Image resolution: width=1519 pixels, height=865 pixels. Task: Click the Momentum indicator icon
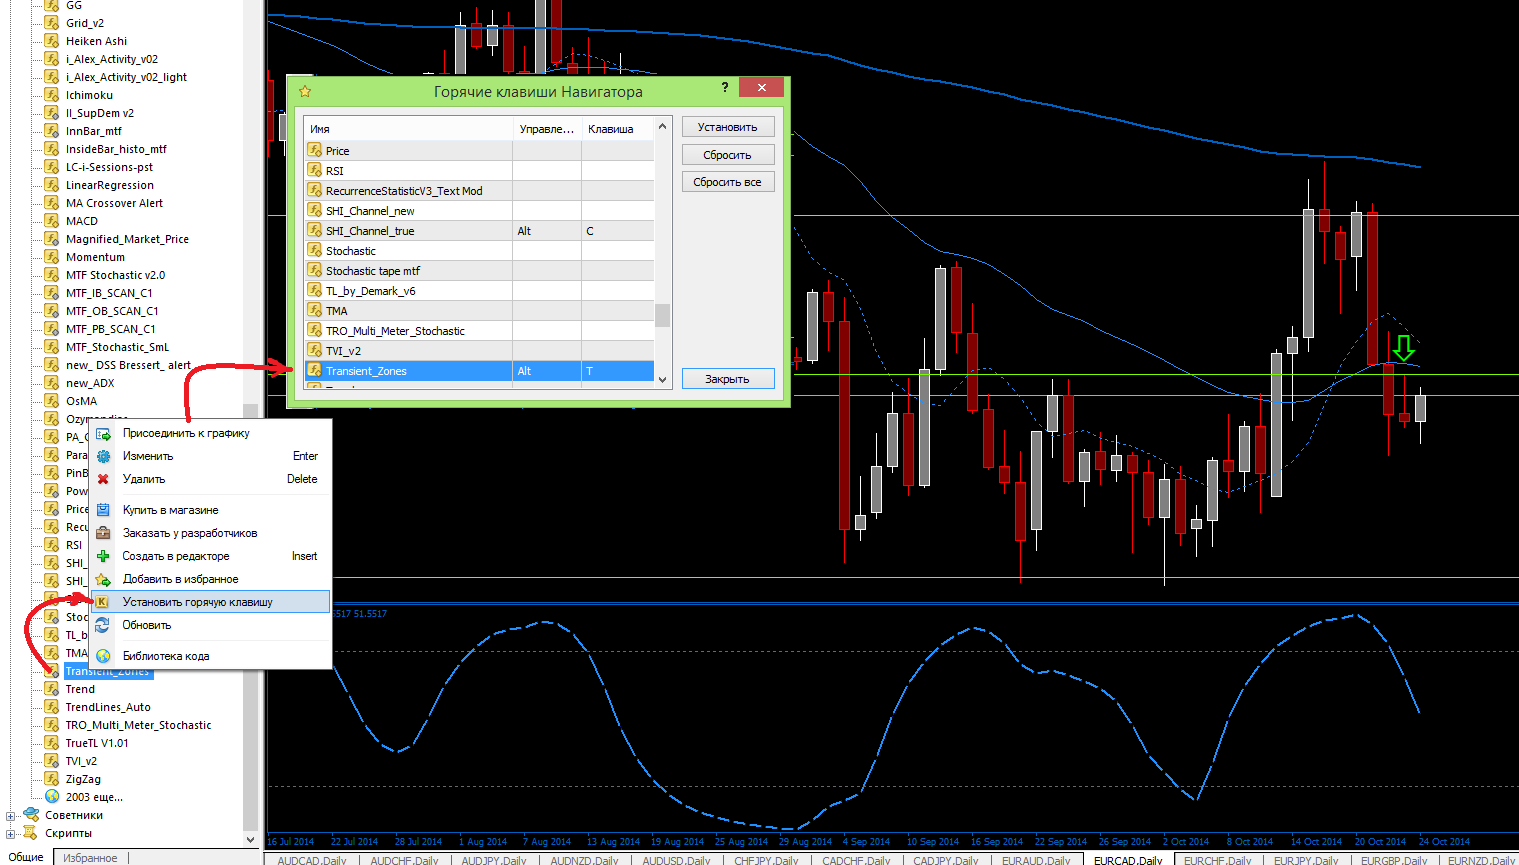pyautogui.click(x=52, y=257)
